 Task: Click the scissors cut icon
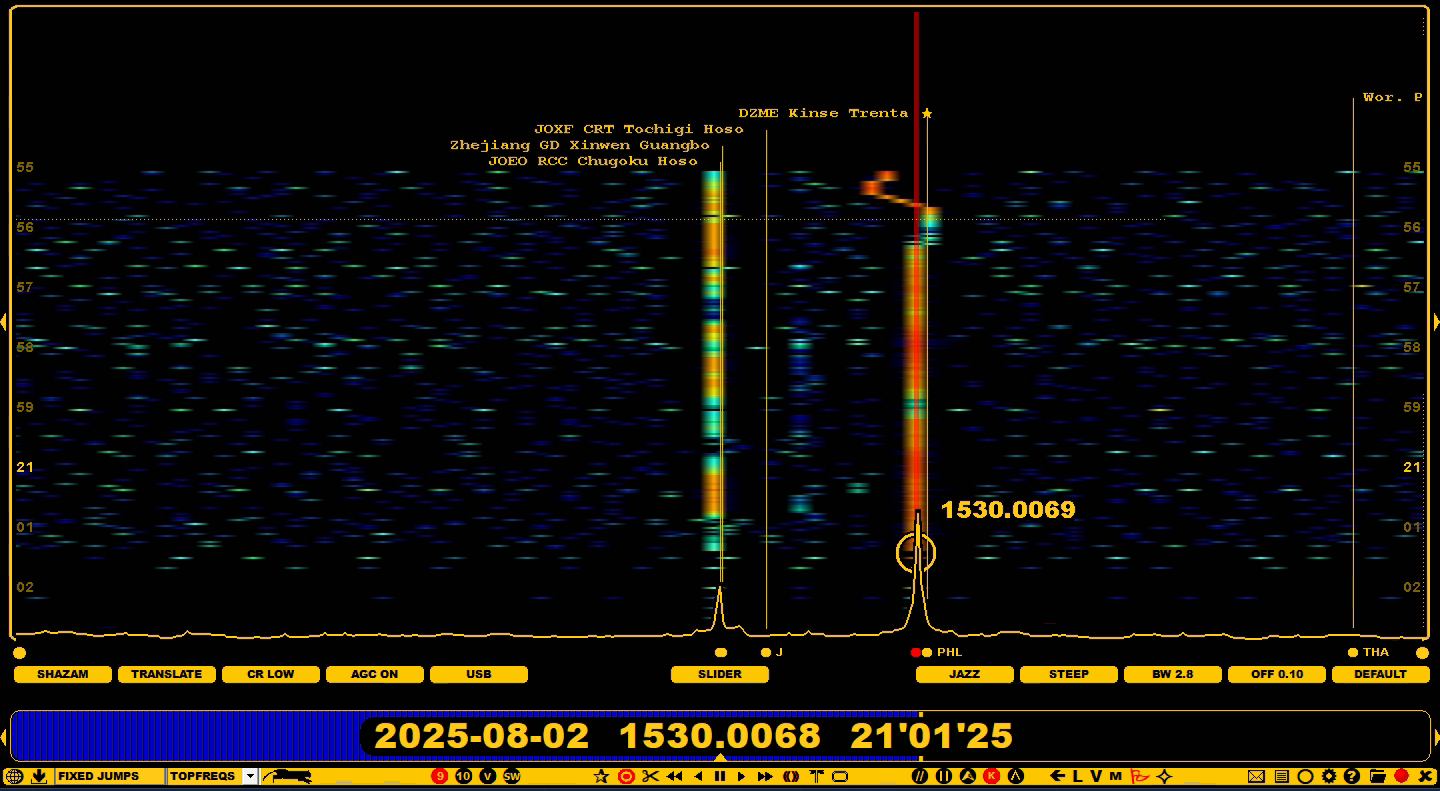(651, 776)
